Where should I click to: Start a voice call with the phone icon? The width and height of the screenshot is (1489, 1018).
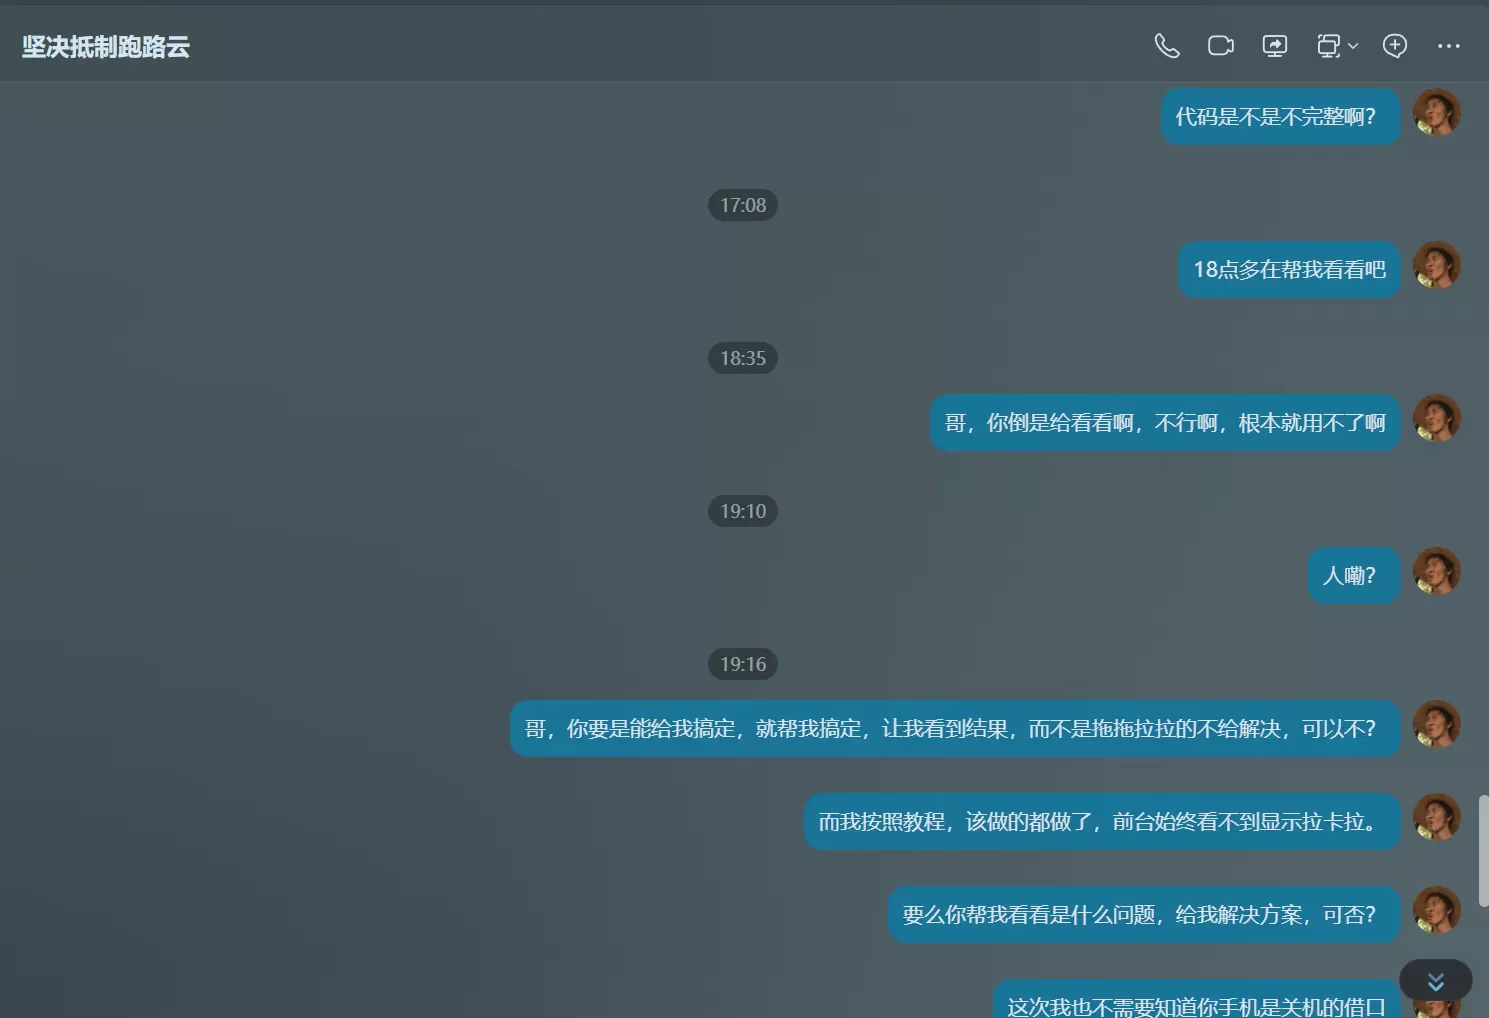point(1167,46)
